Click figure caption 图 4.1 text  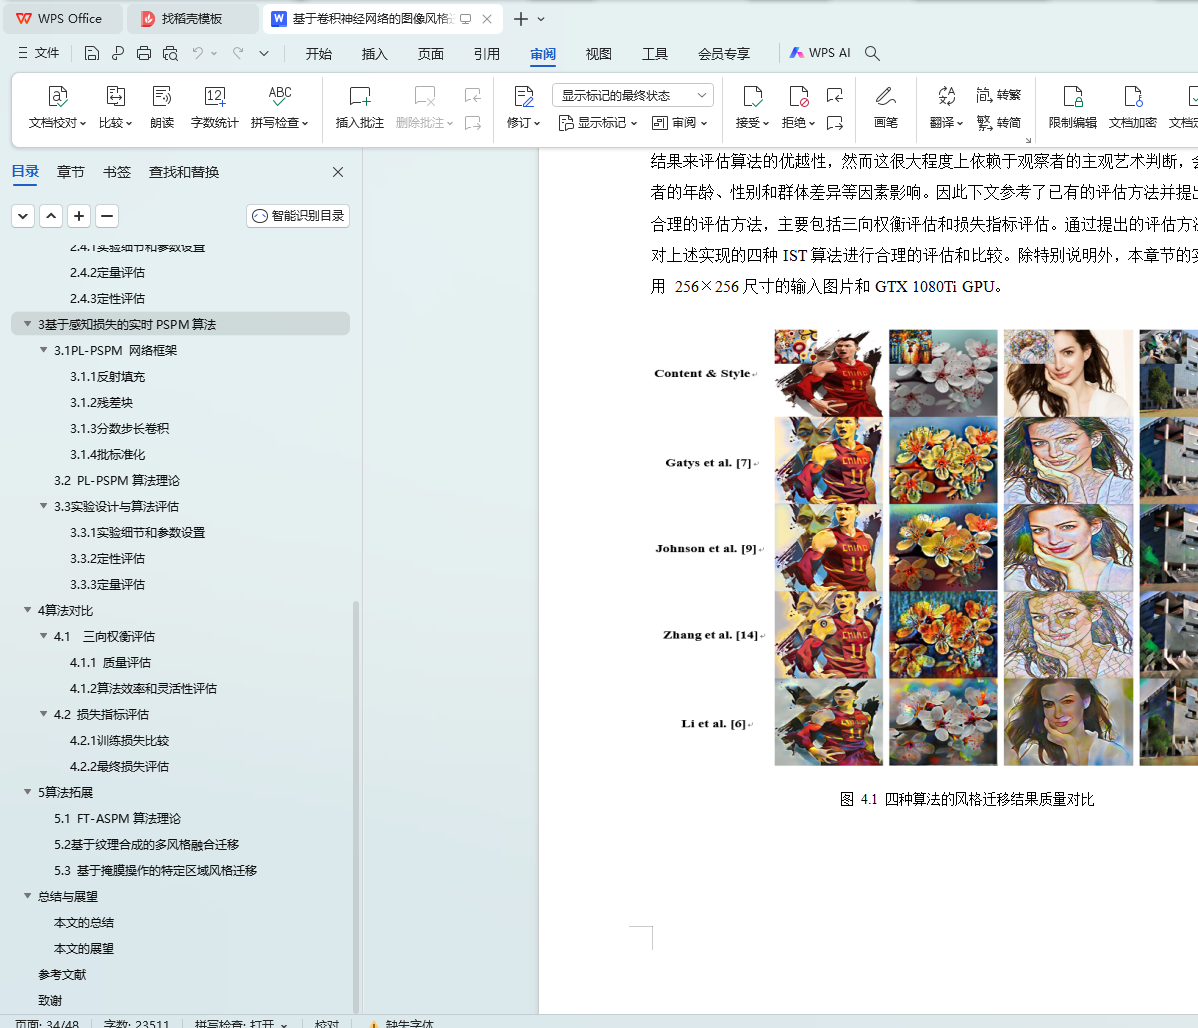(x=966, y=799)
